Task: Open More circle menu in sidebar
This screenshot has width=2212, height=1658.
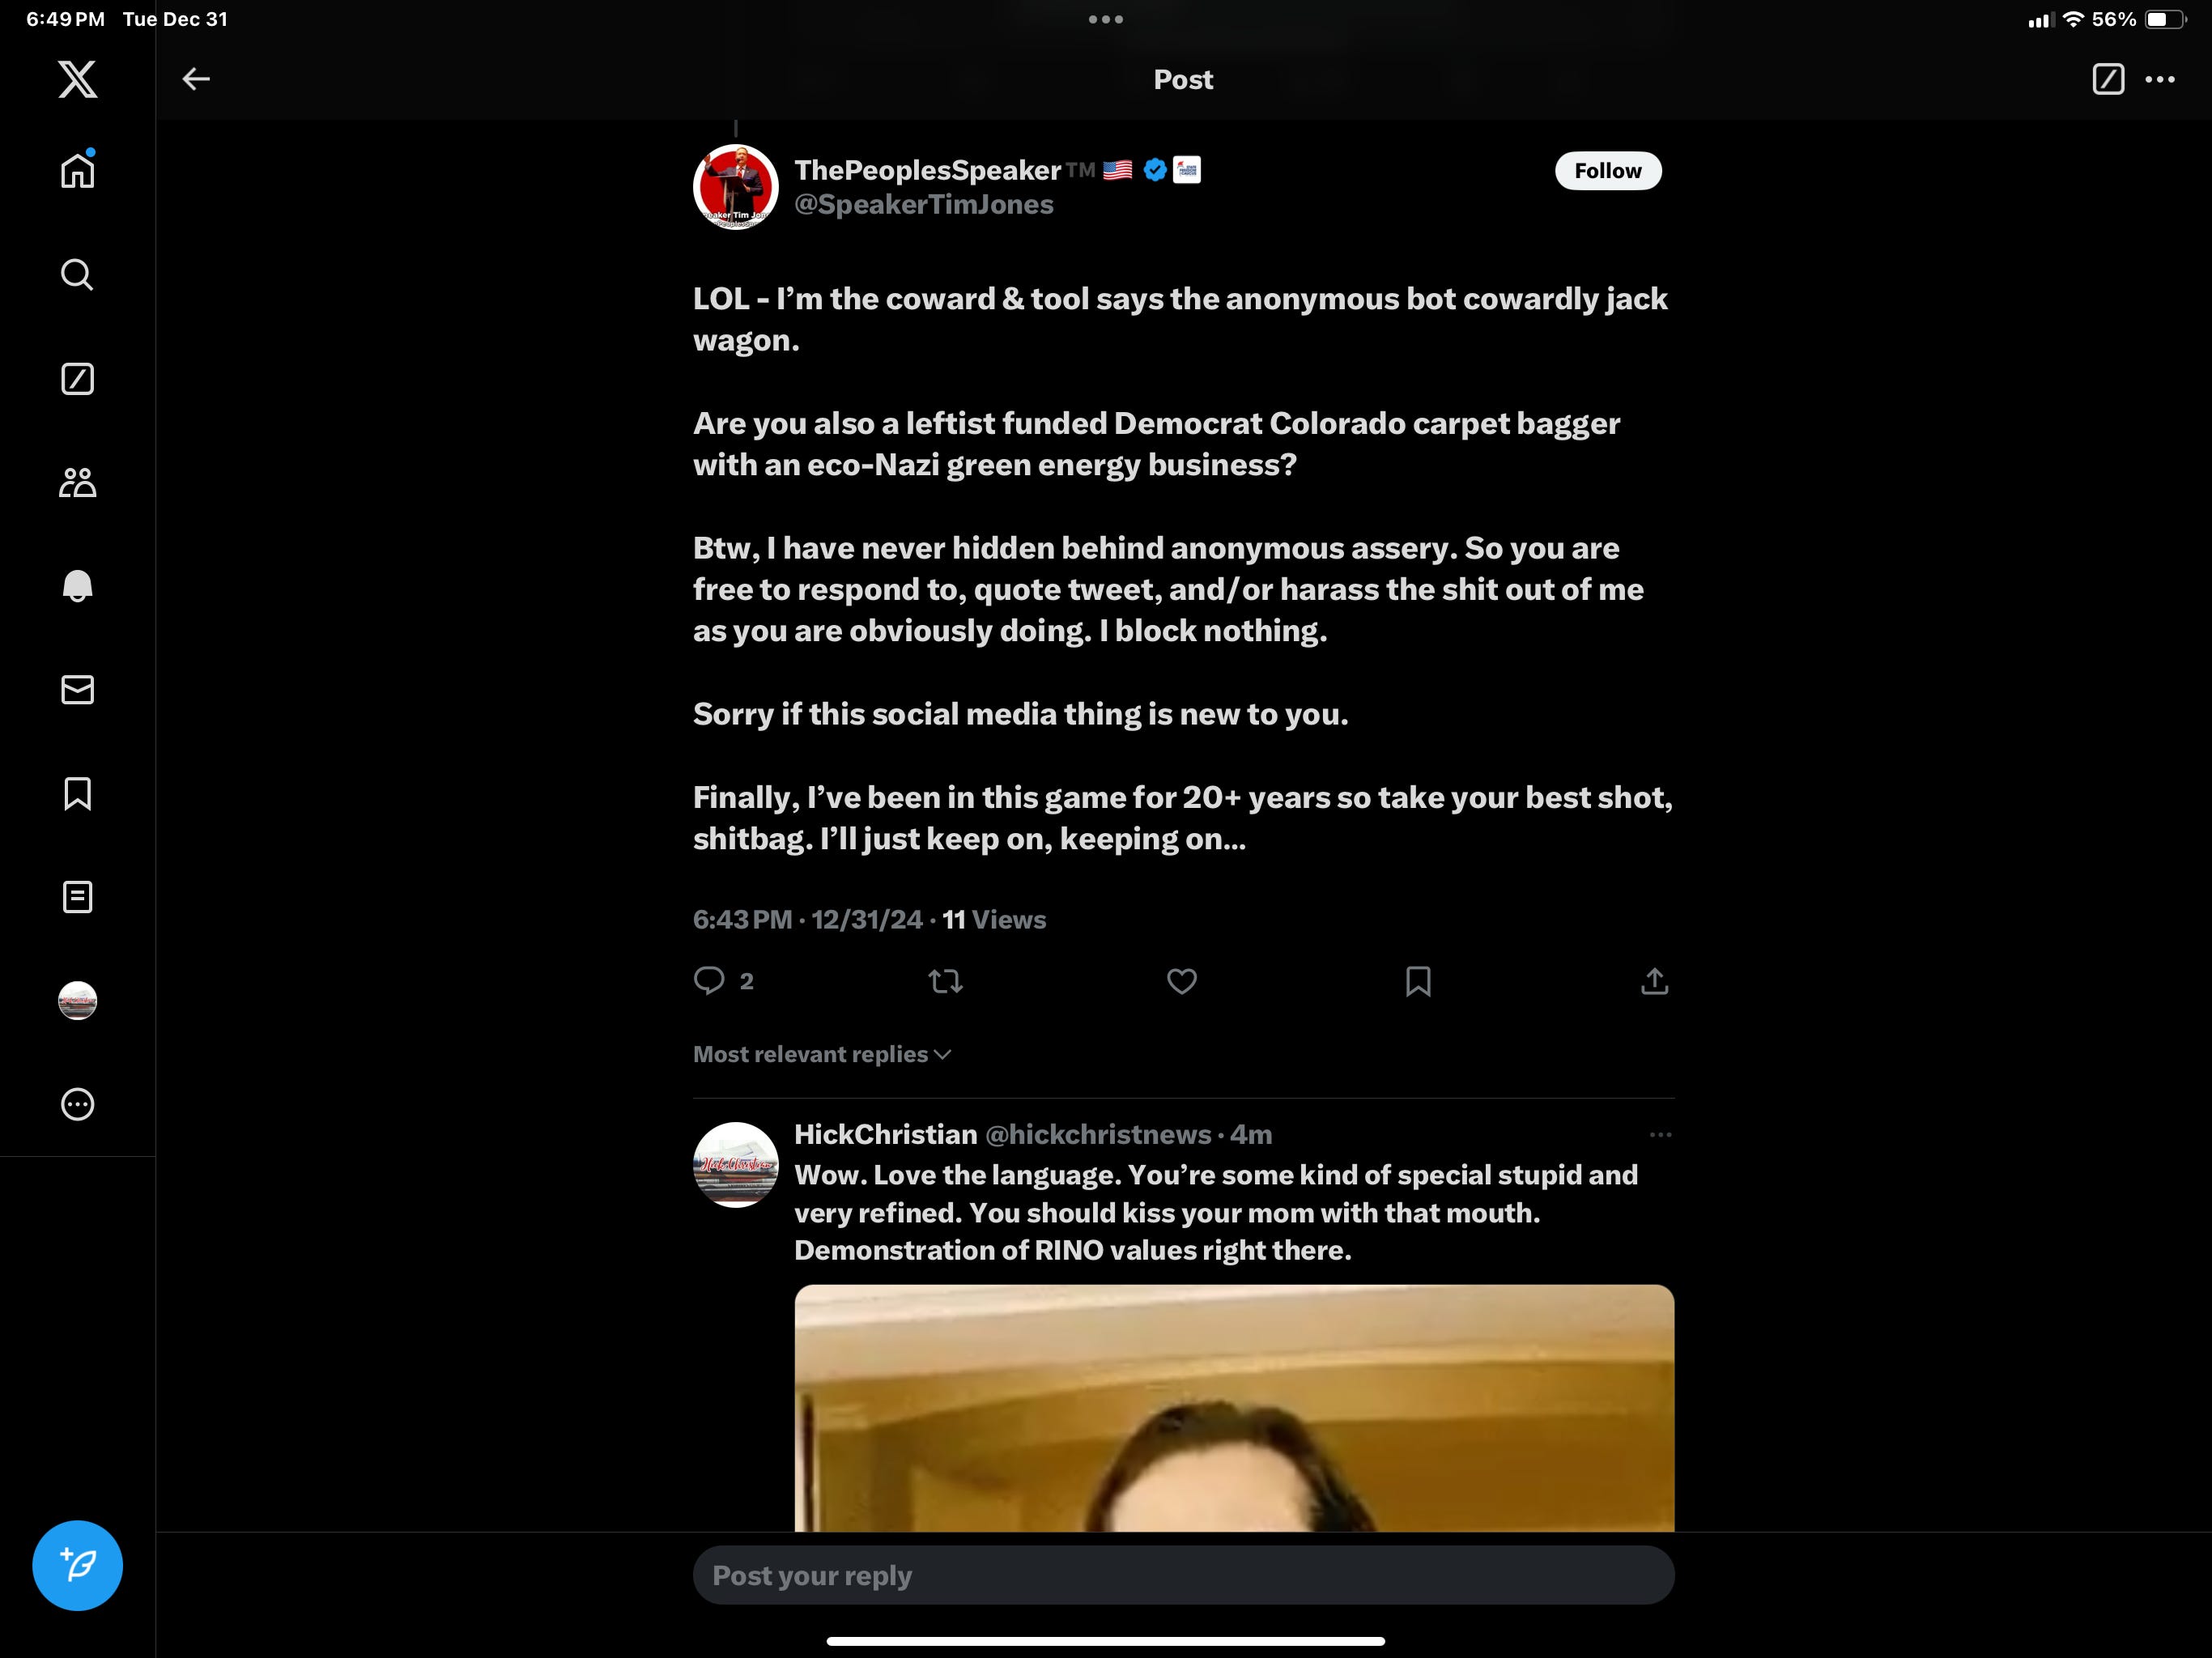Action: [x=77, y=1104]
